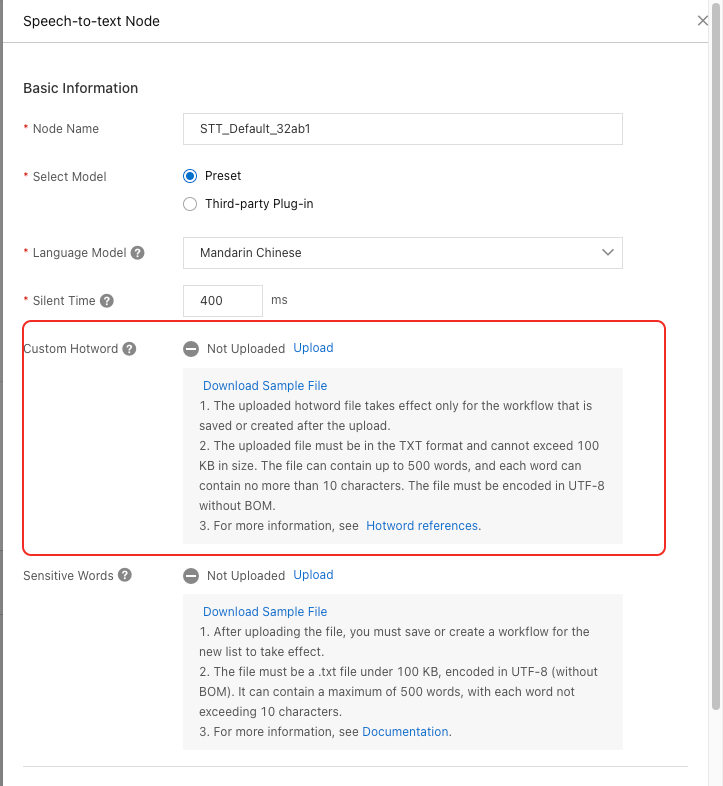Download the Custom Hotword sample file
Screen dimensions: 723x786
[x=265, y=386]
